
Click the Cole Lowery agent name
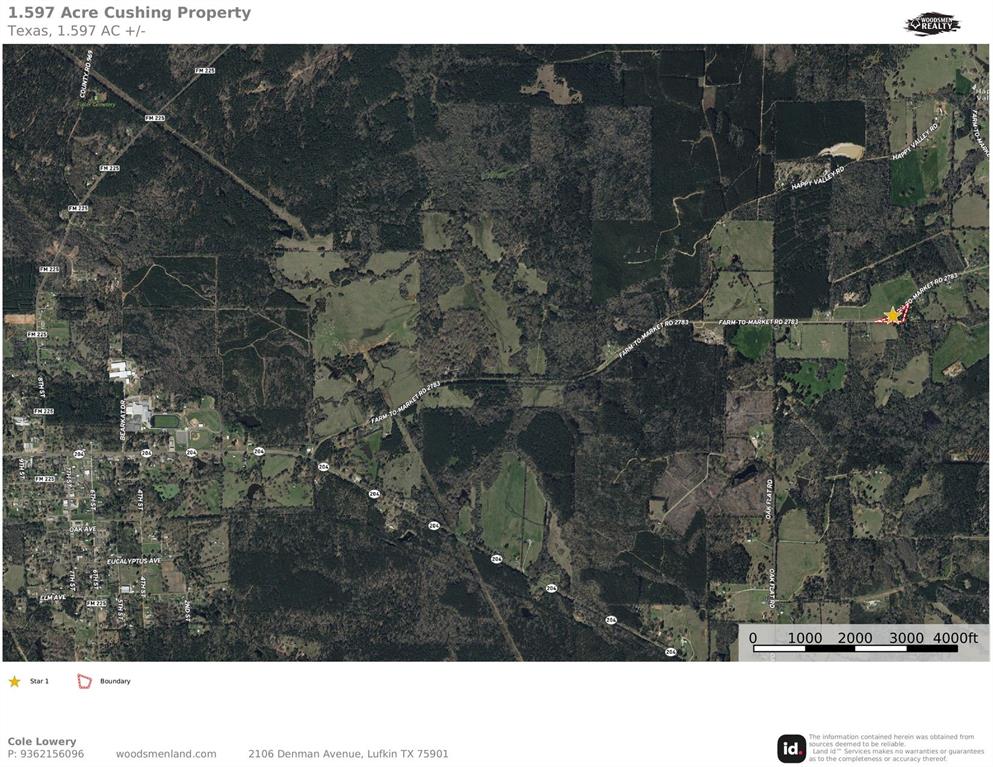42,741
